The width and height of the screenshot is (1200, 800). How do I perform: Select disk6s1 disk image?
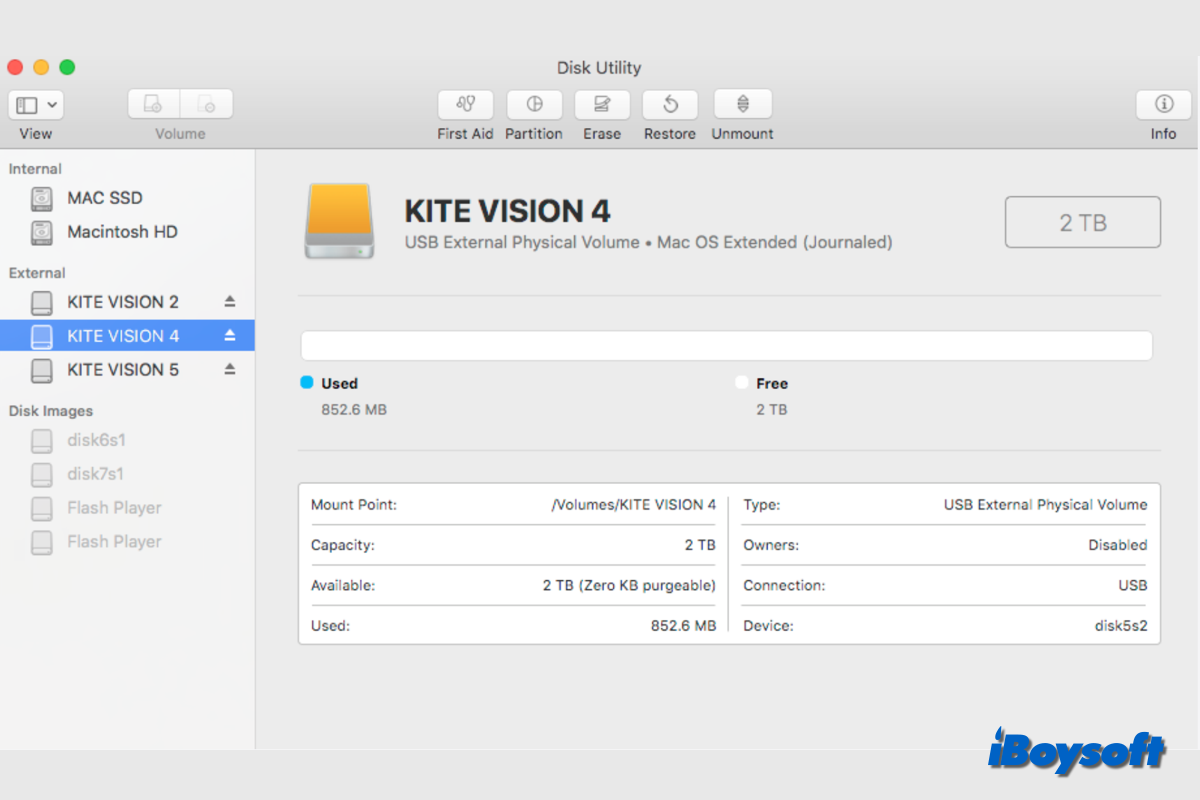tap(96, 440)
